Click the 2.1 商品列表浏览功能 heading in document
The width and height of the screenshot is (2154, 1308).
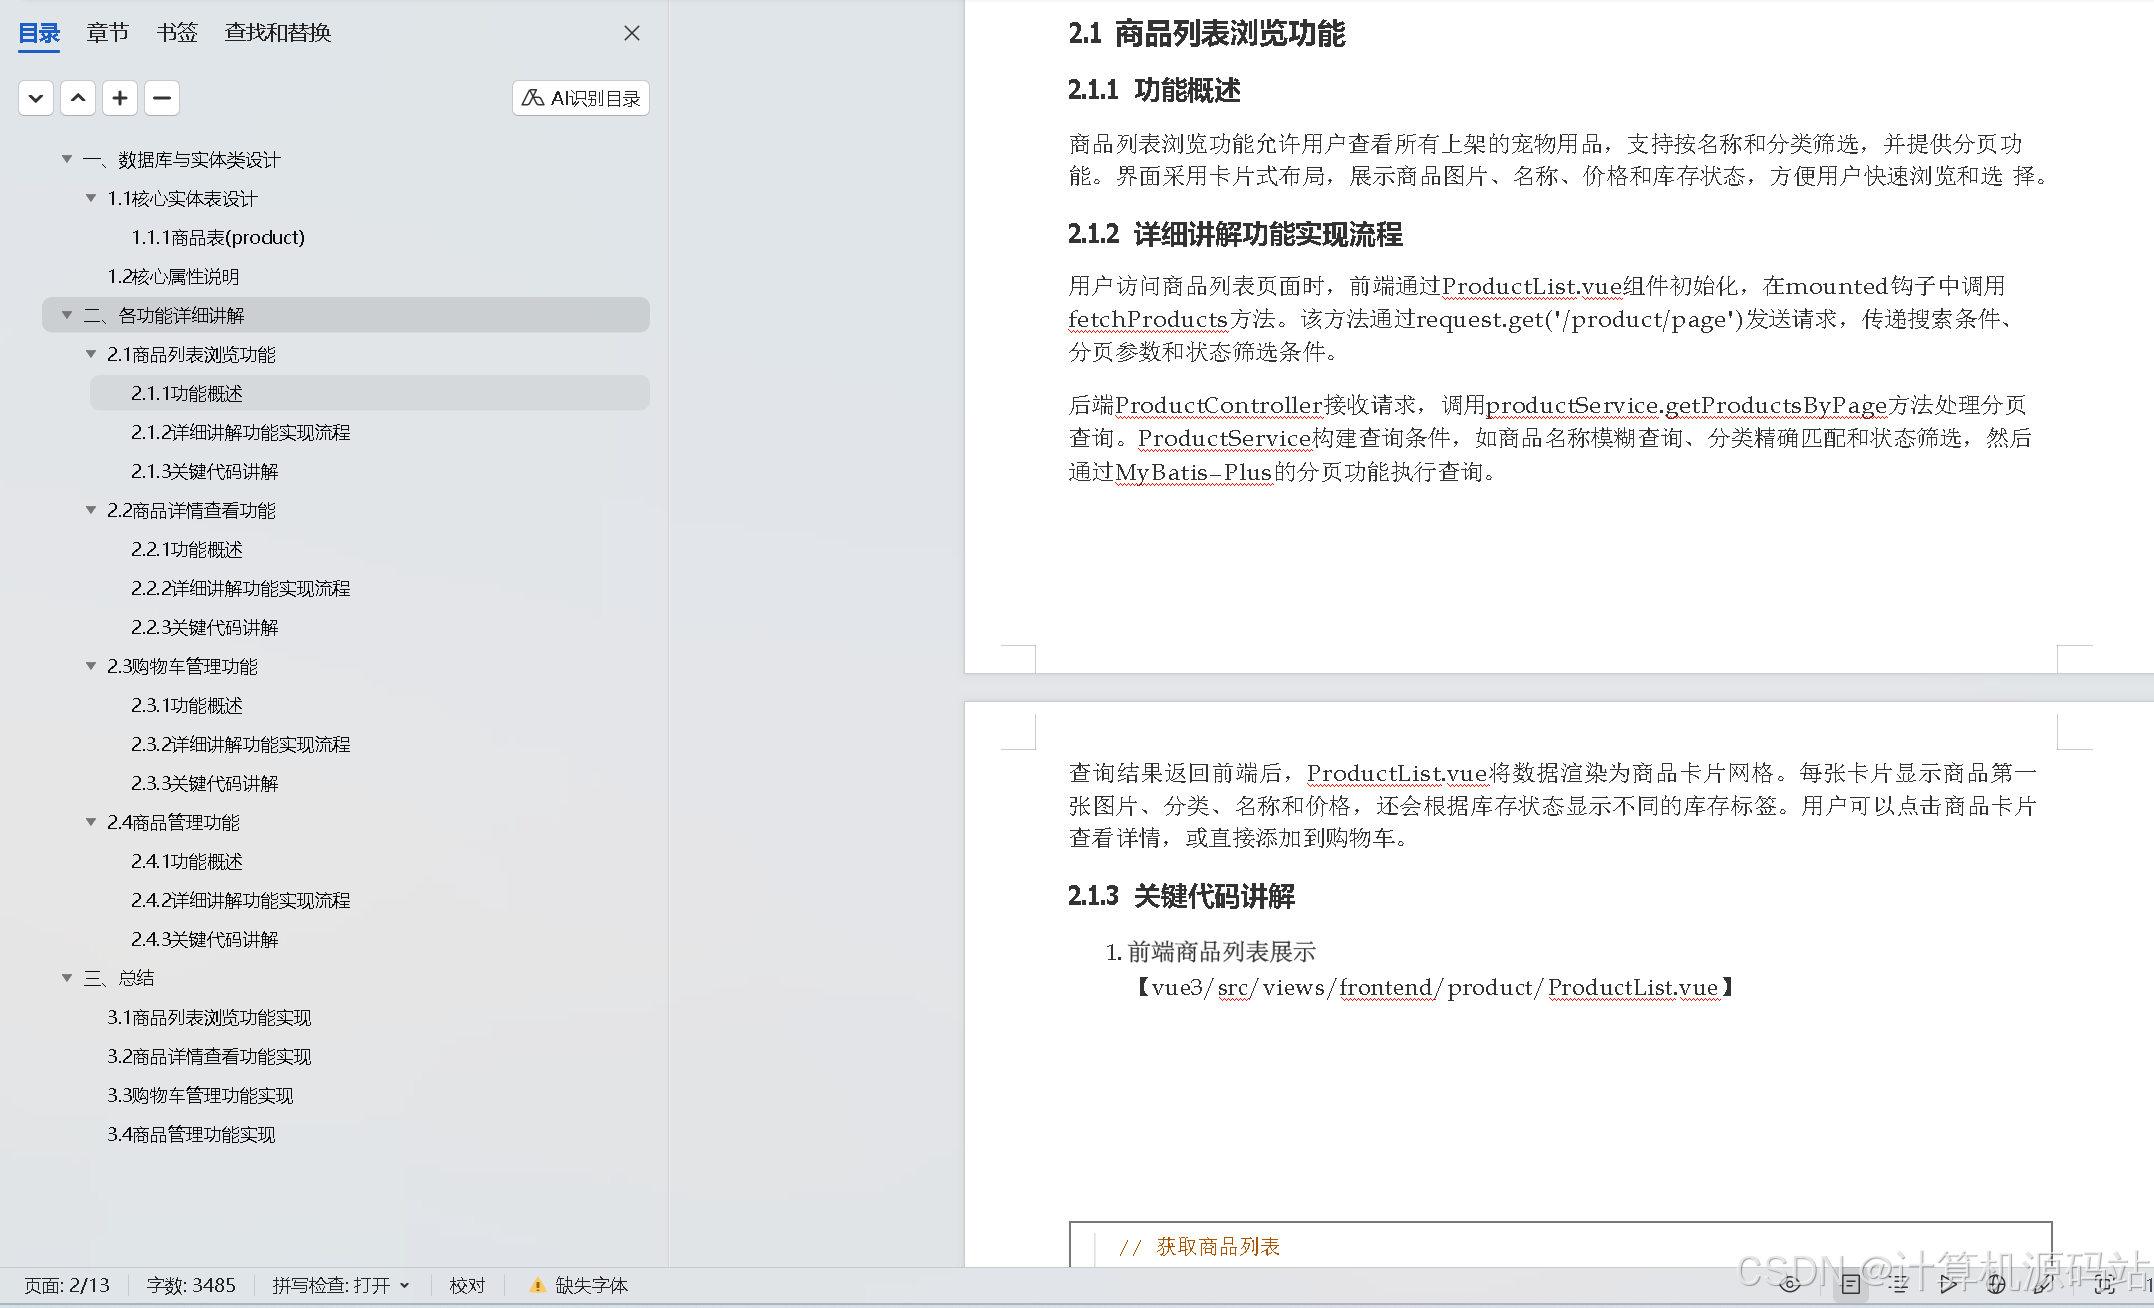click(1206, 33)
